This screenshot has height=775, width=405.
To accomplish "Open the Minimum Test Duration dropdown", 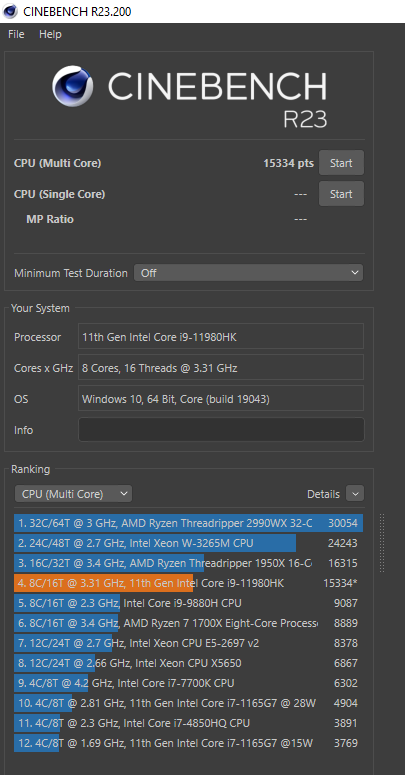I will pos(248,273).
